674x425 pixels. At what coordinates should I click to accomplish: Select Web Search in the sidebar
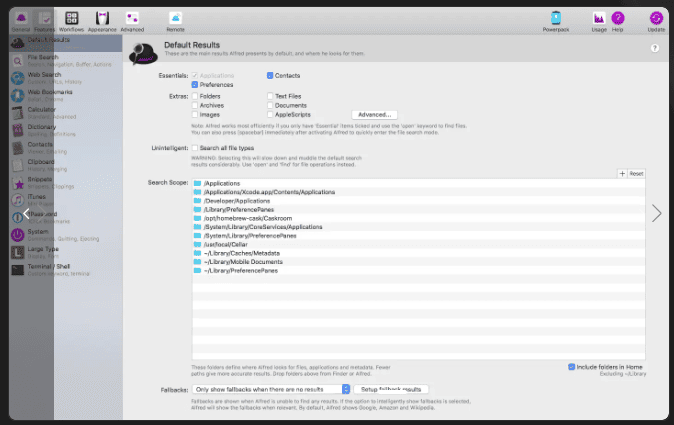(66, 78)
